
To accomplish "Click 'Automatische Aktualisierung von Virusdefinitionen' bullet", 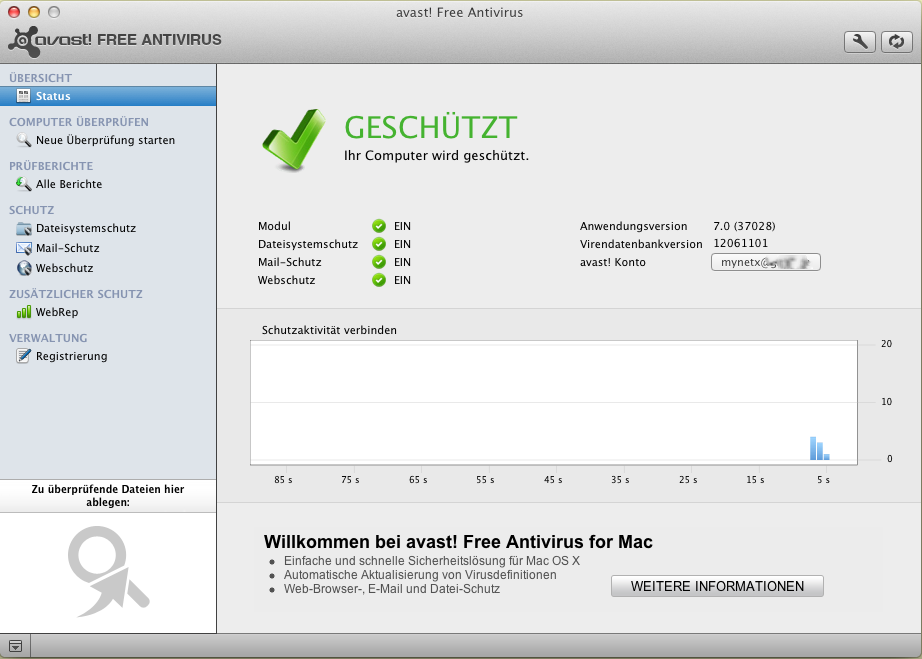I will pyautogui.click(x=420, y=575).
